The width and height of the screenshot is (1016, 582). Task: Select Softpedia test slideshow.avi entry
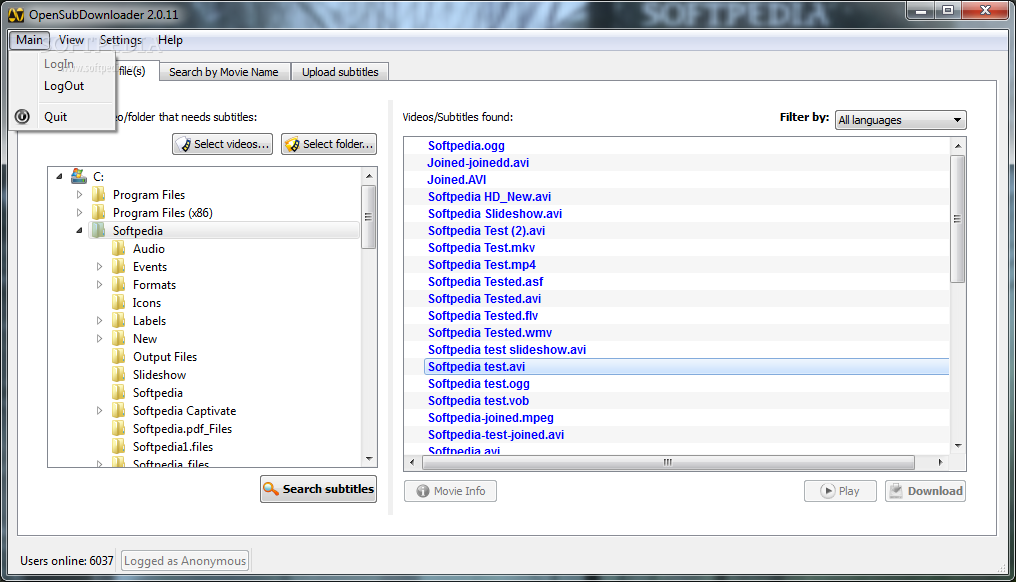[x=507, y=350]
